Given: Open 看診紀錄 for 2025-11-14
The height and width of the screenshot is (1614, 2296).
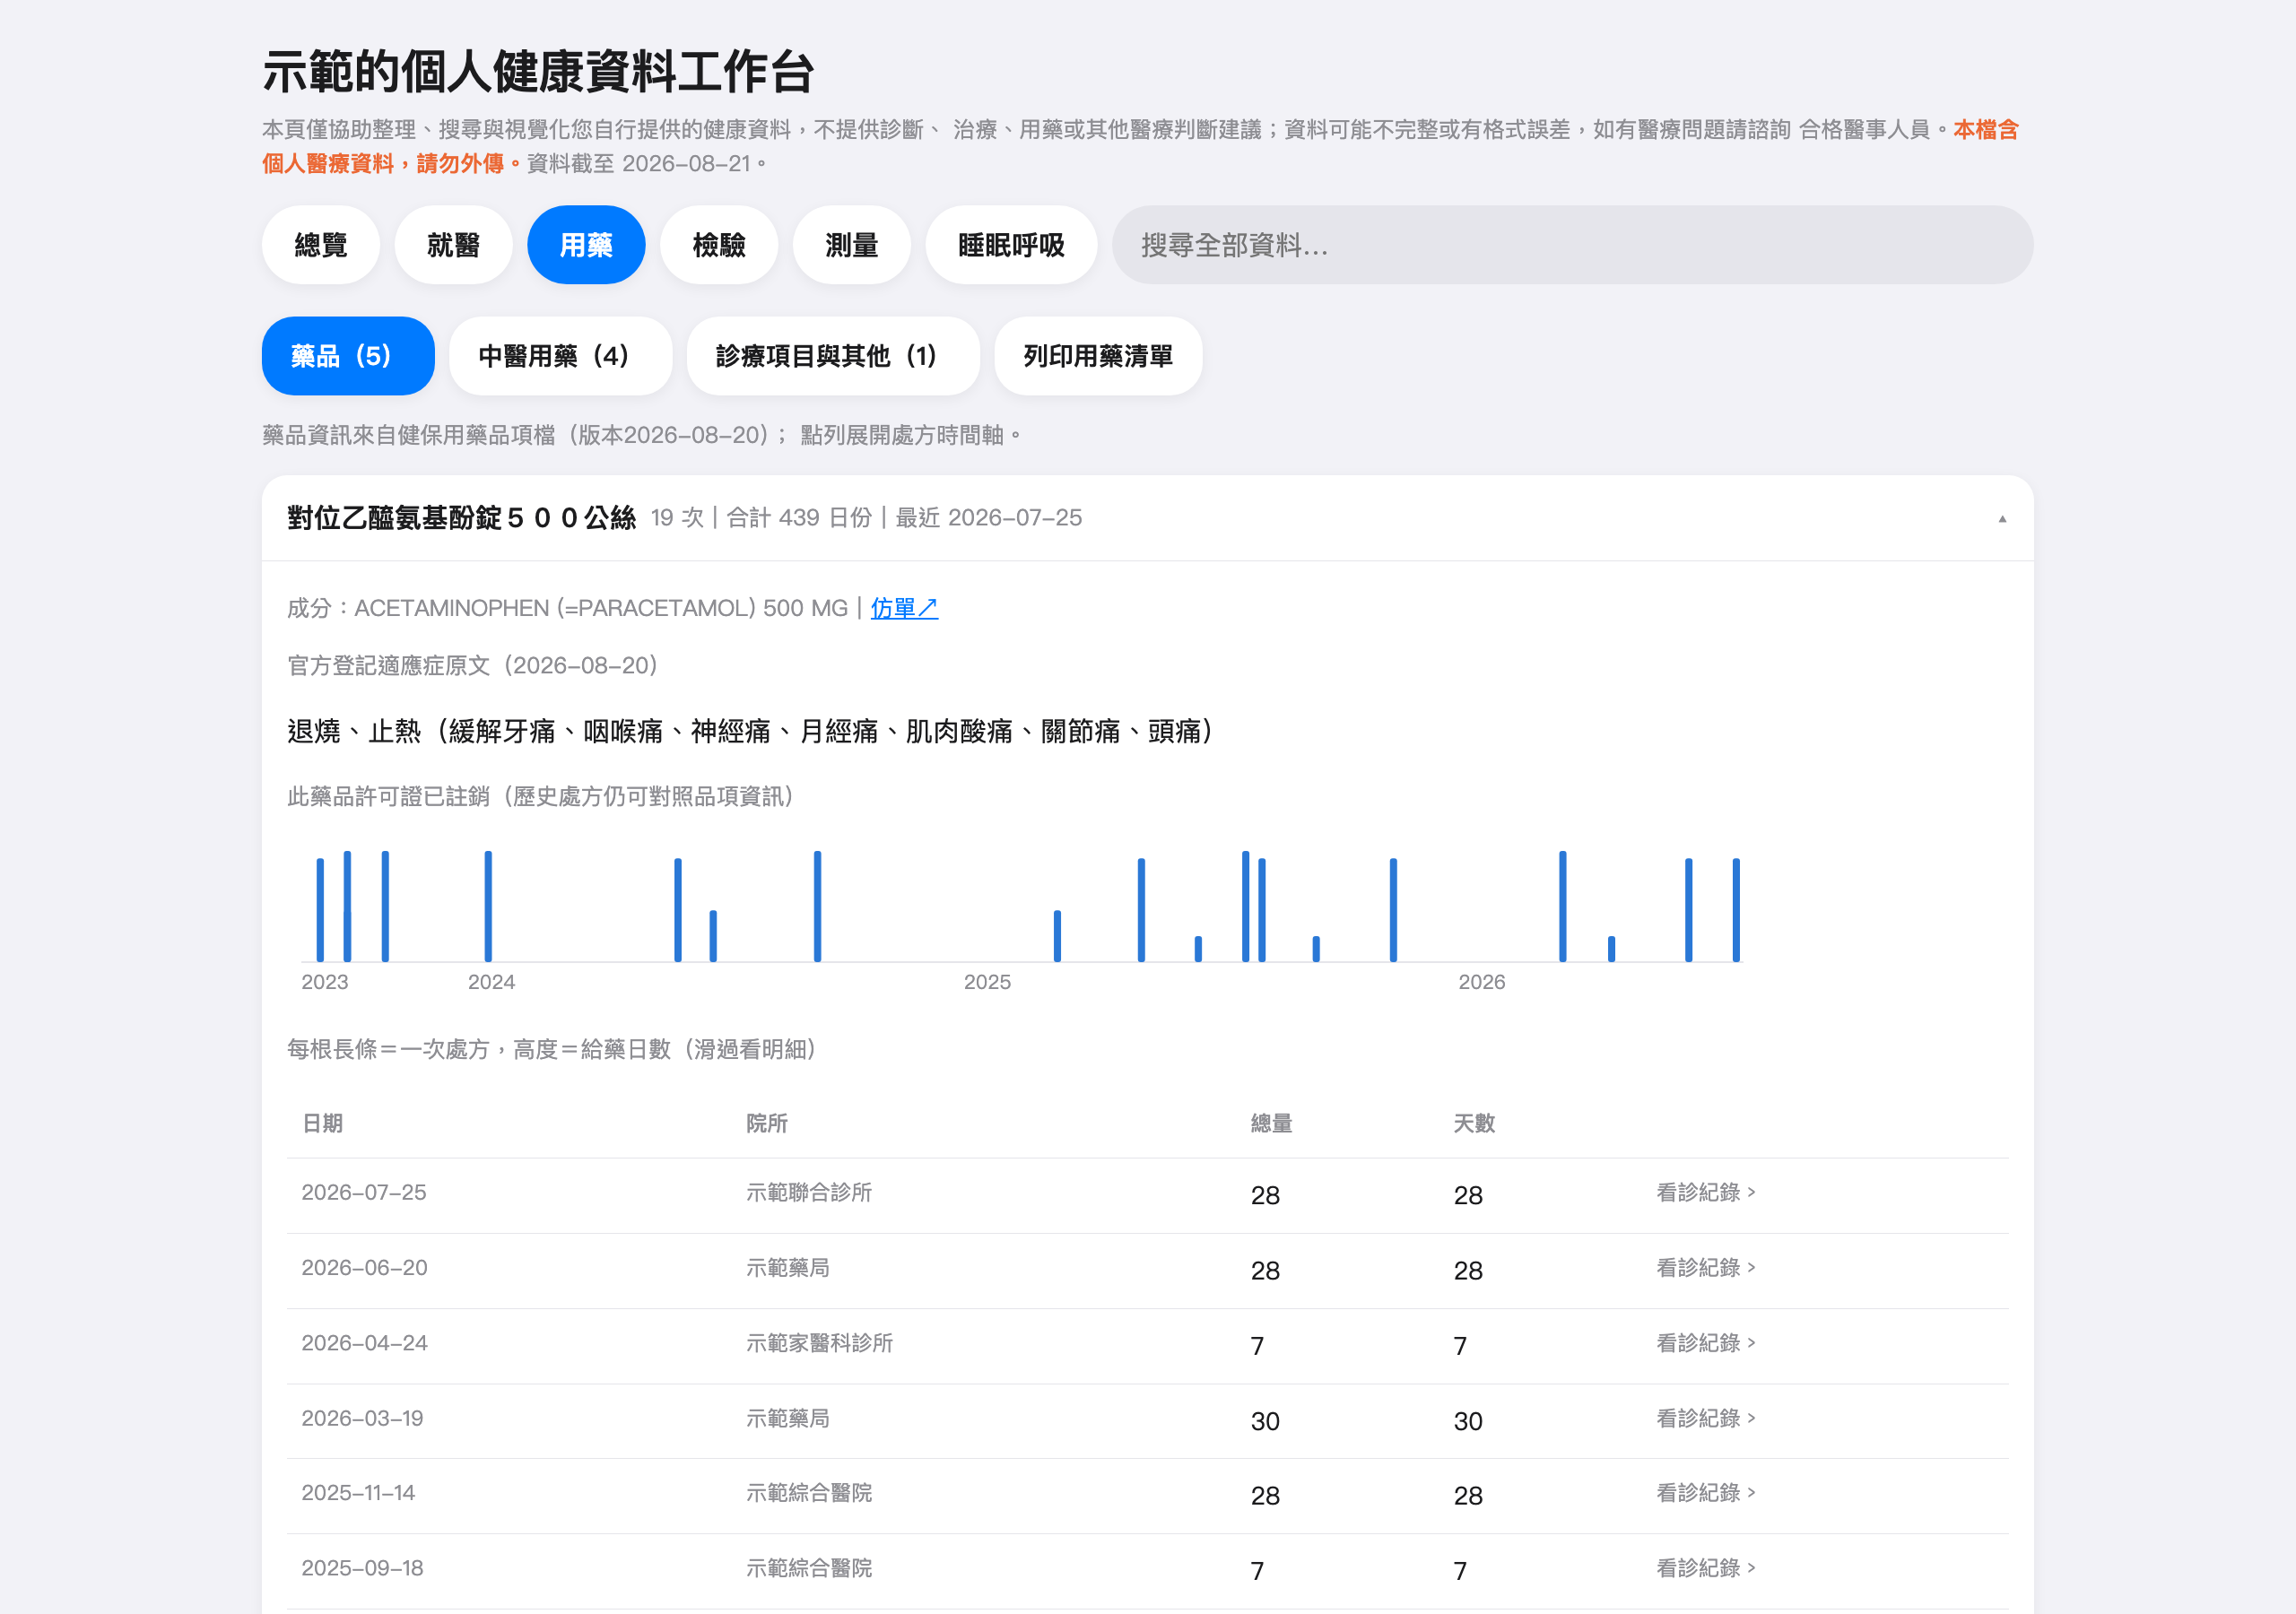Looking at the screenshot, I should pos(1705,1492).
